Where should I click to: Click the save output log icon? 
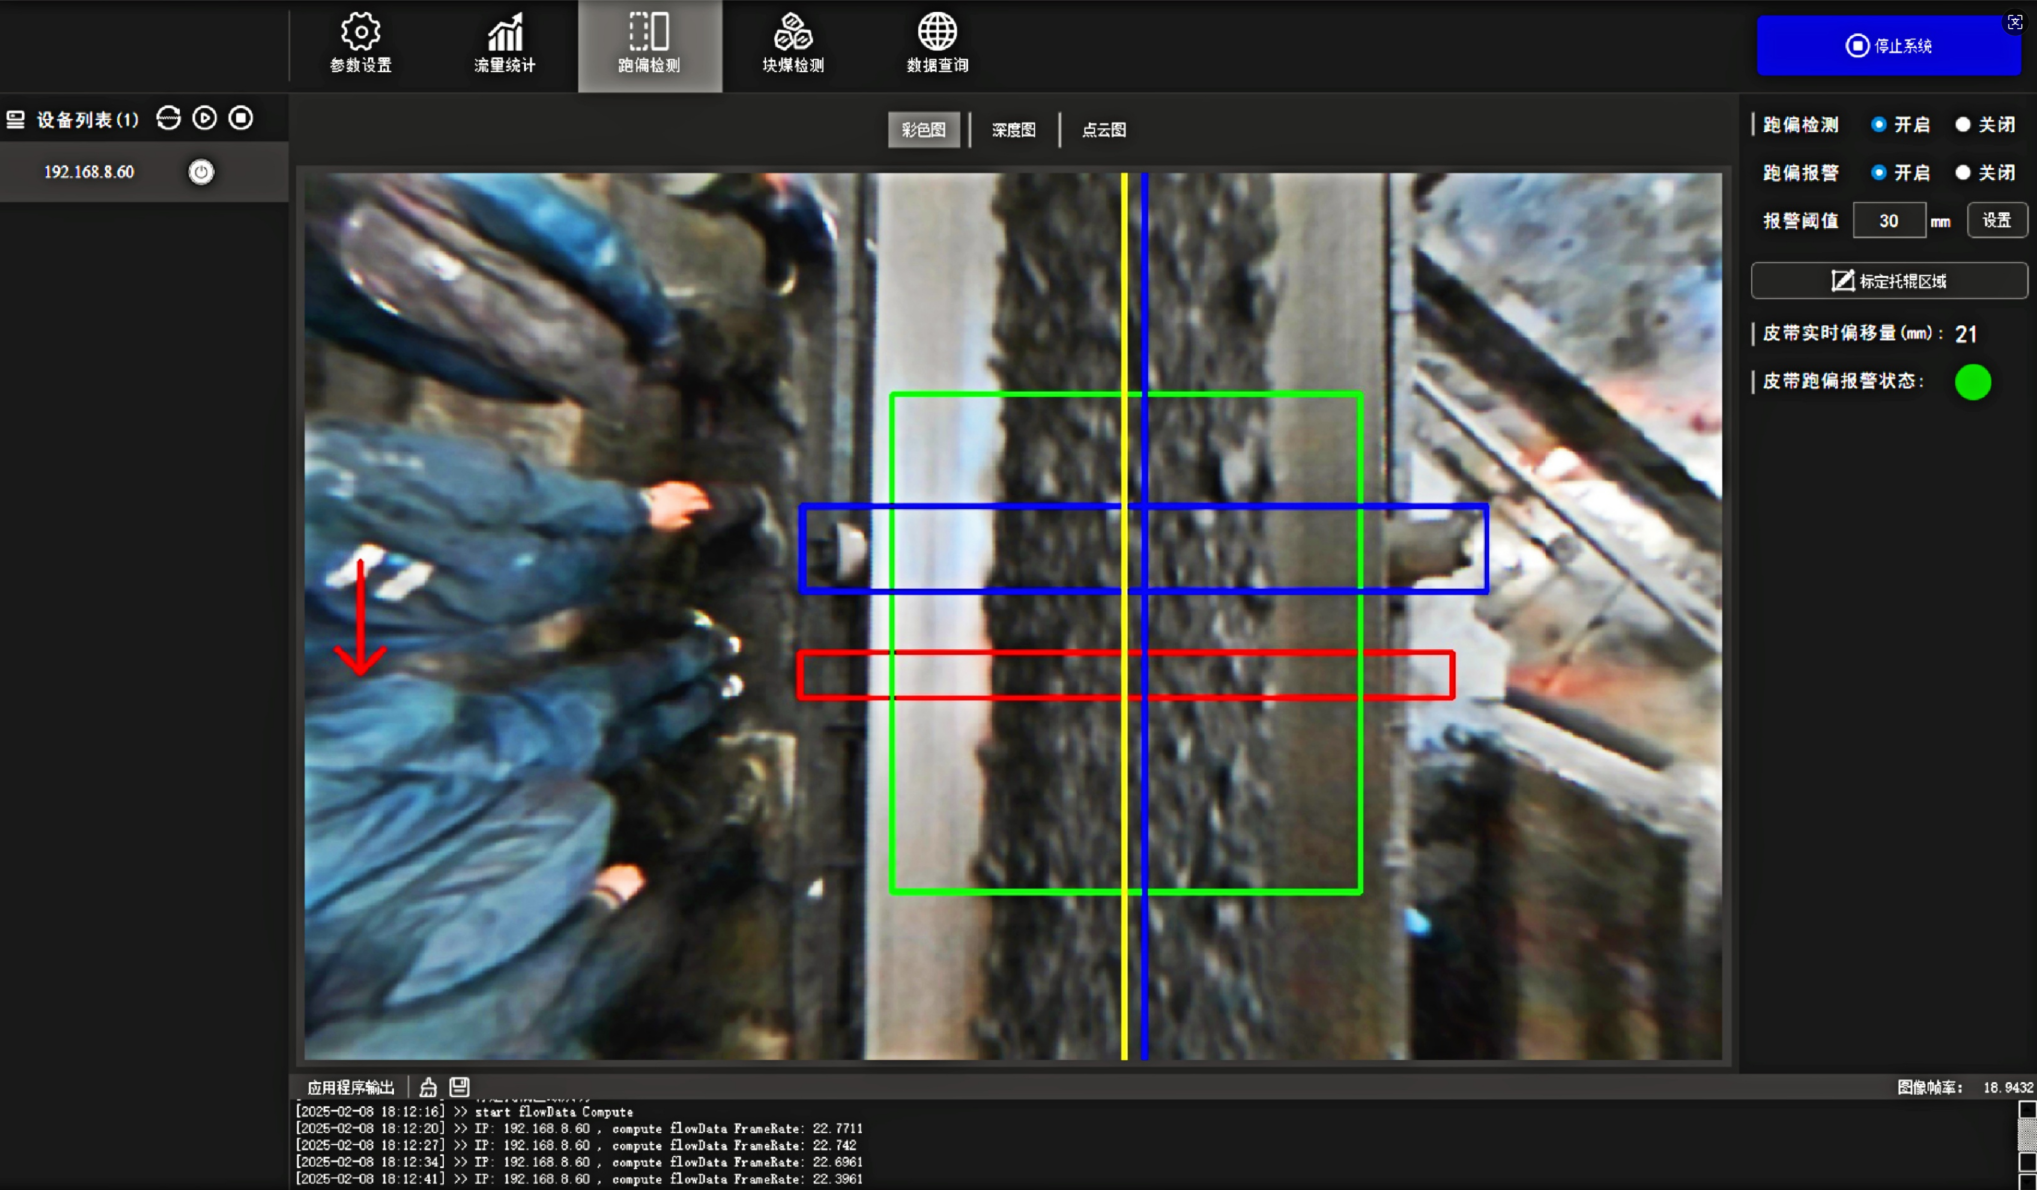pyautogui.click(x=459, y=1087)
